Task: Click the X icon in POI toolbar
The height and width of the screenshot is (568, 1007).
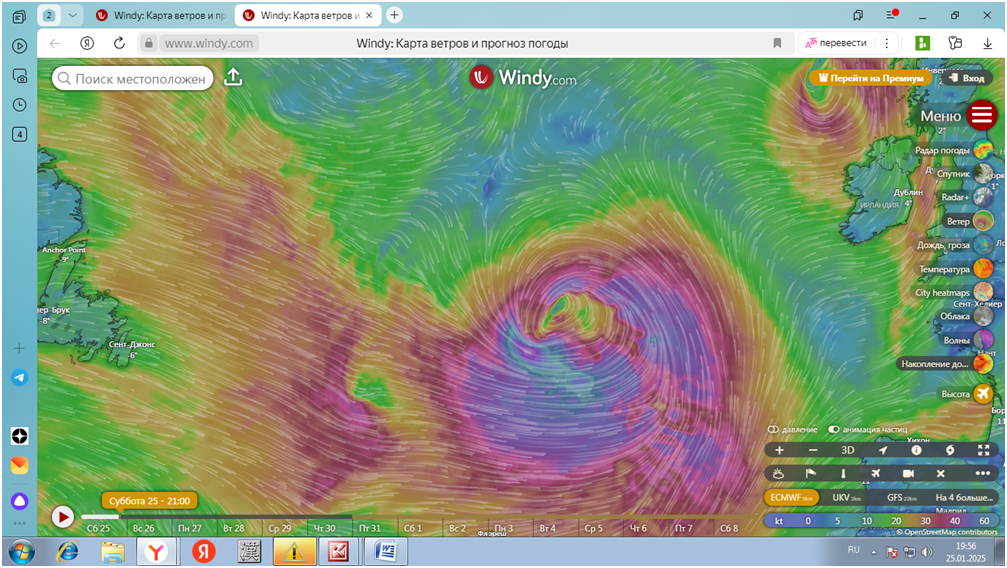Action: [940, 474]
